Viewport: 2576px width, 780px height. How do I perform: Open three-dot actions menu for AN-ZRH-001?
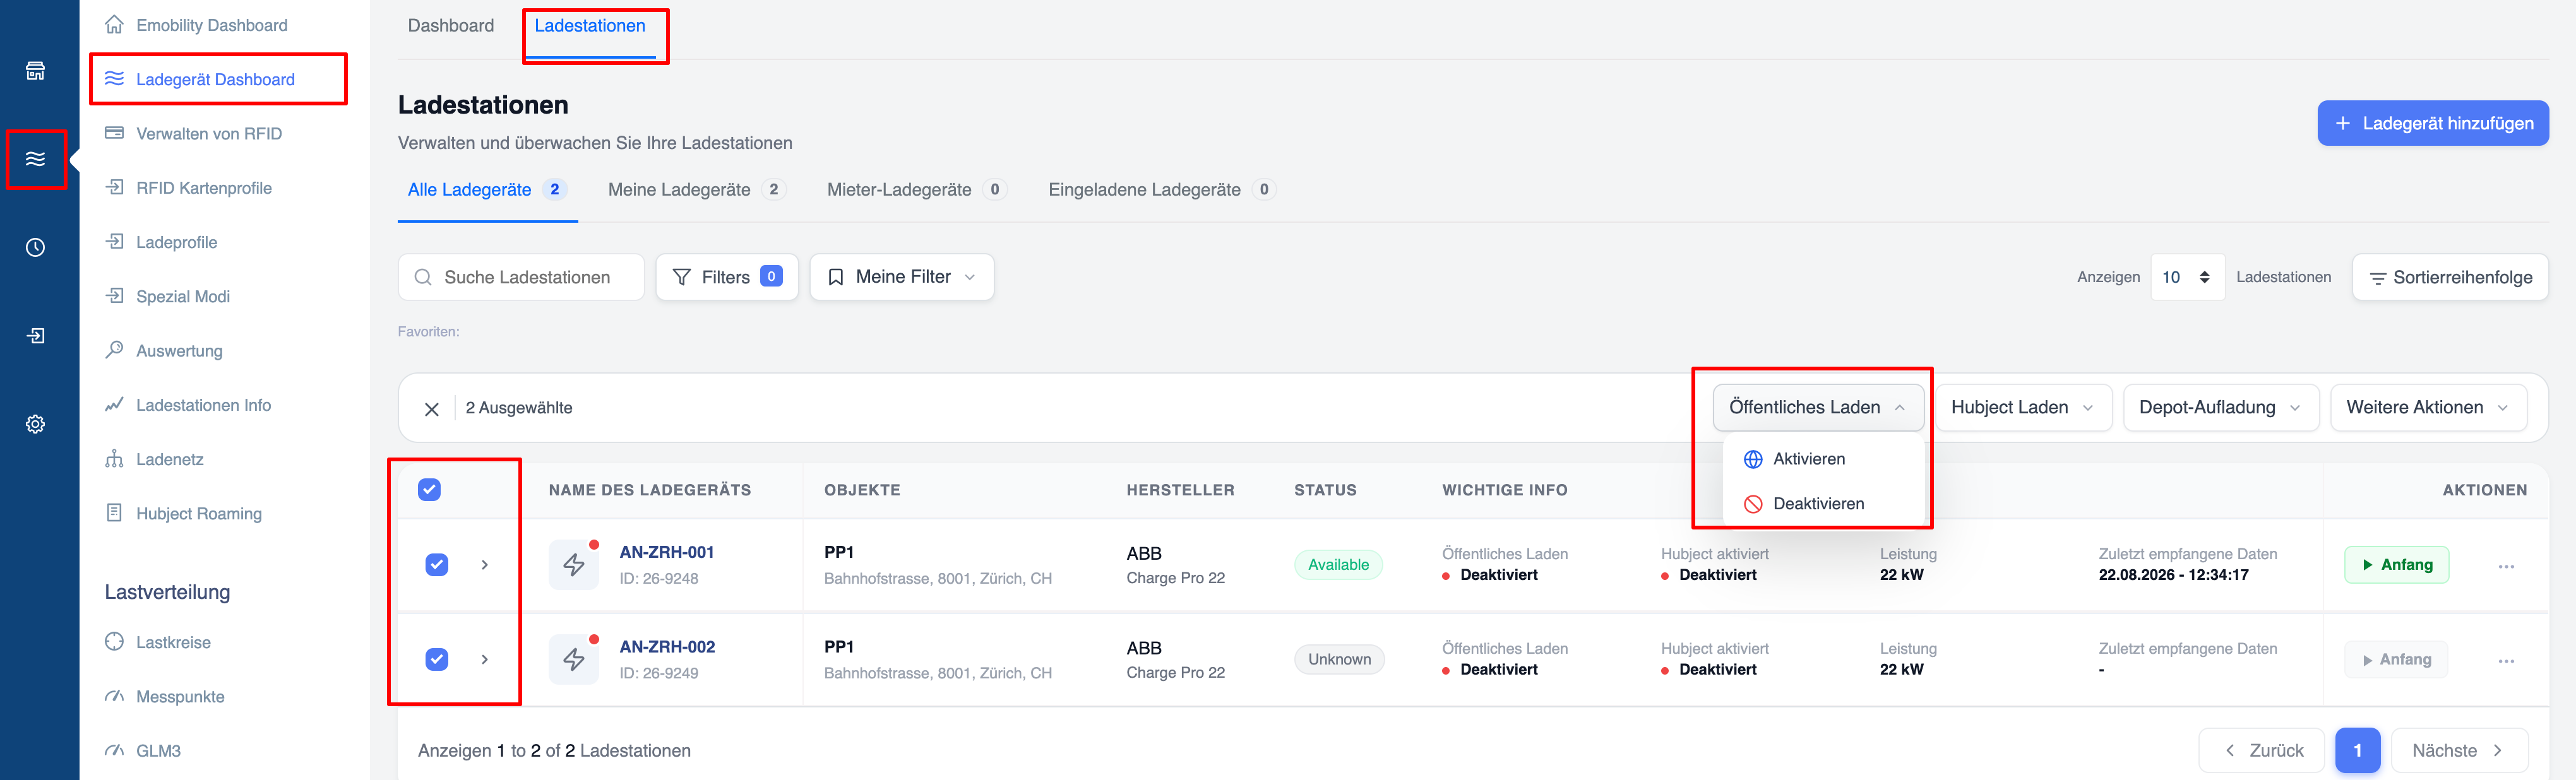click(x=2506, y=566)
